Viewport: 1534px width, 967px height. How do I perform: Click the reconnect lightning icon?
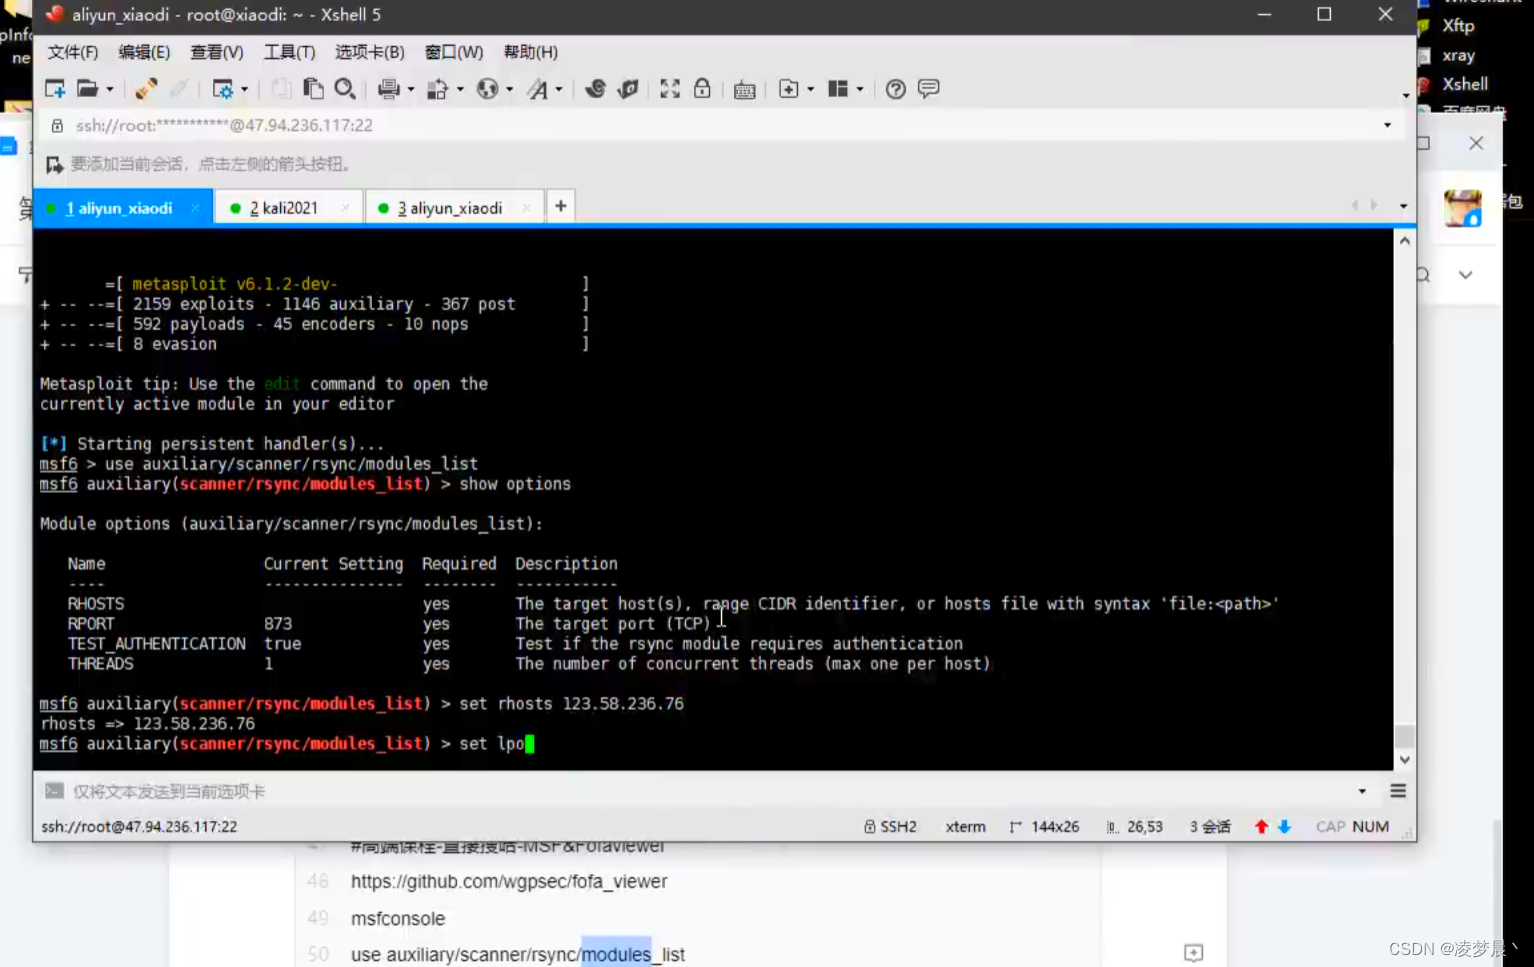pyautogui.click(x=146, y=88)
